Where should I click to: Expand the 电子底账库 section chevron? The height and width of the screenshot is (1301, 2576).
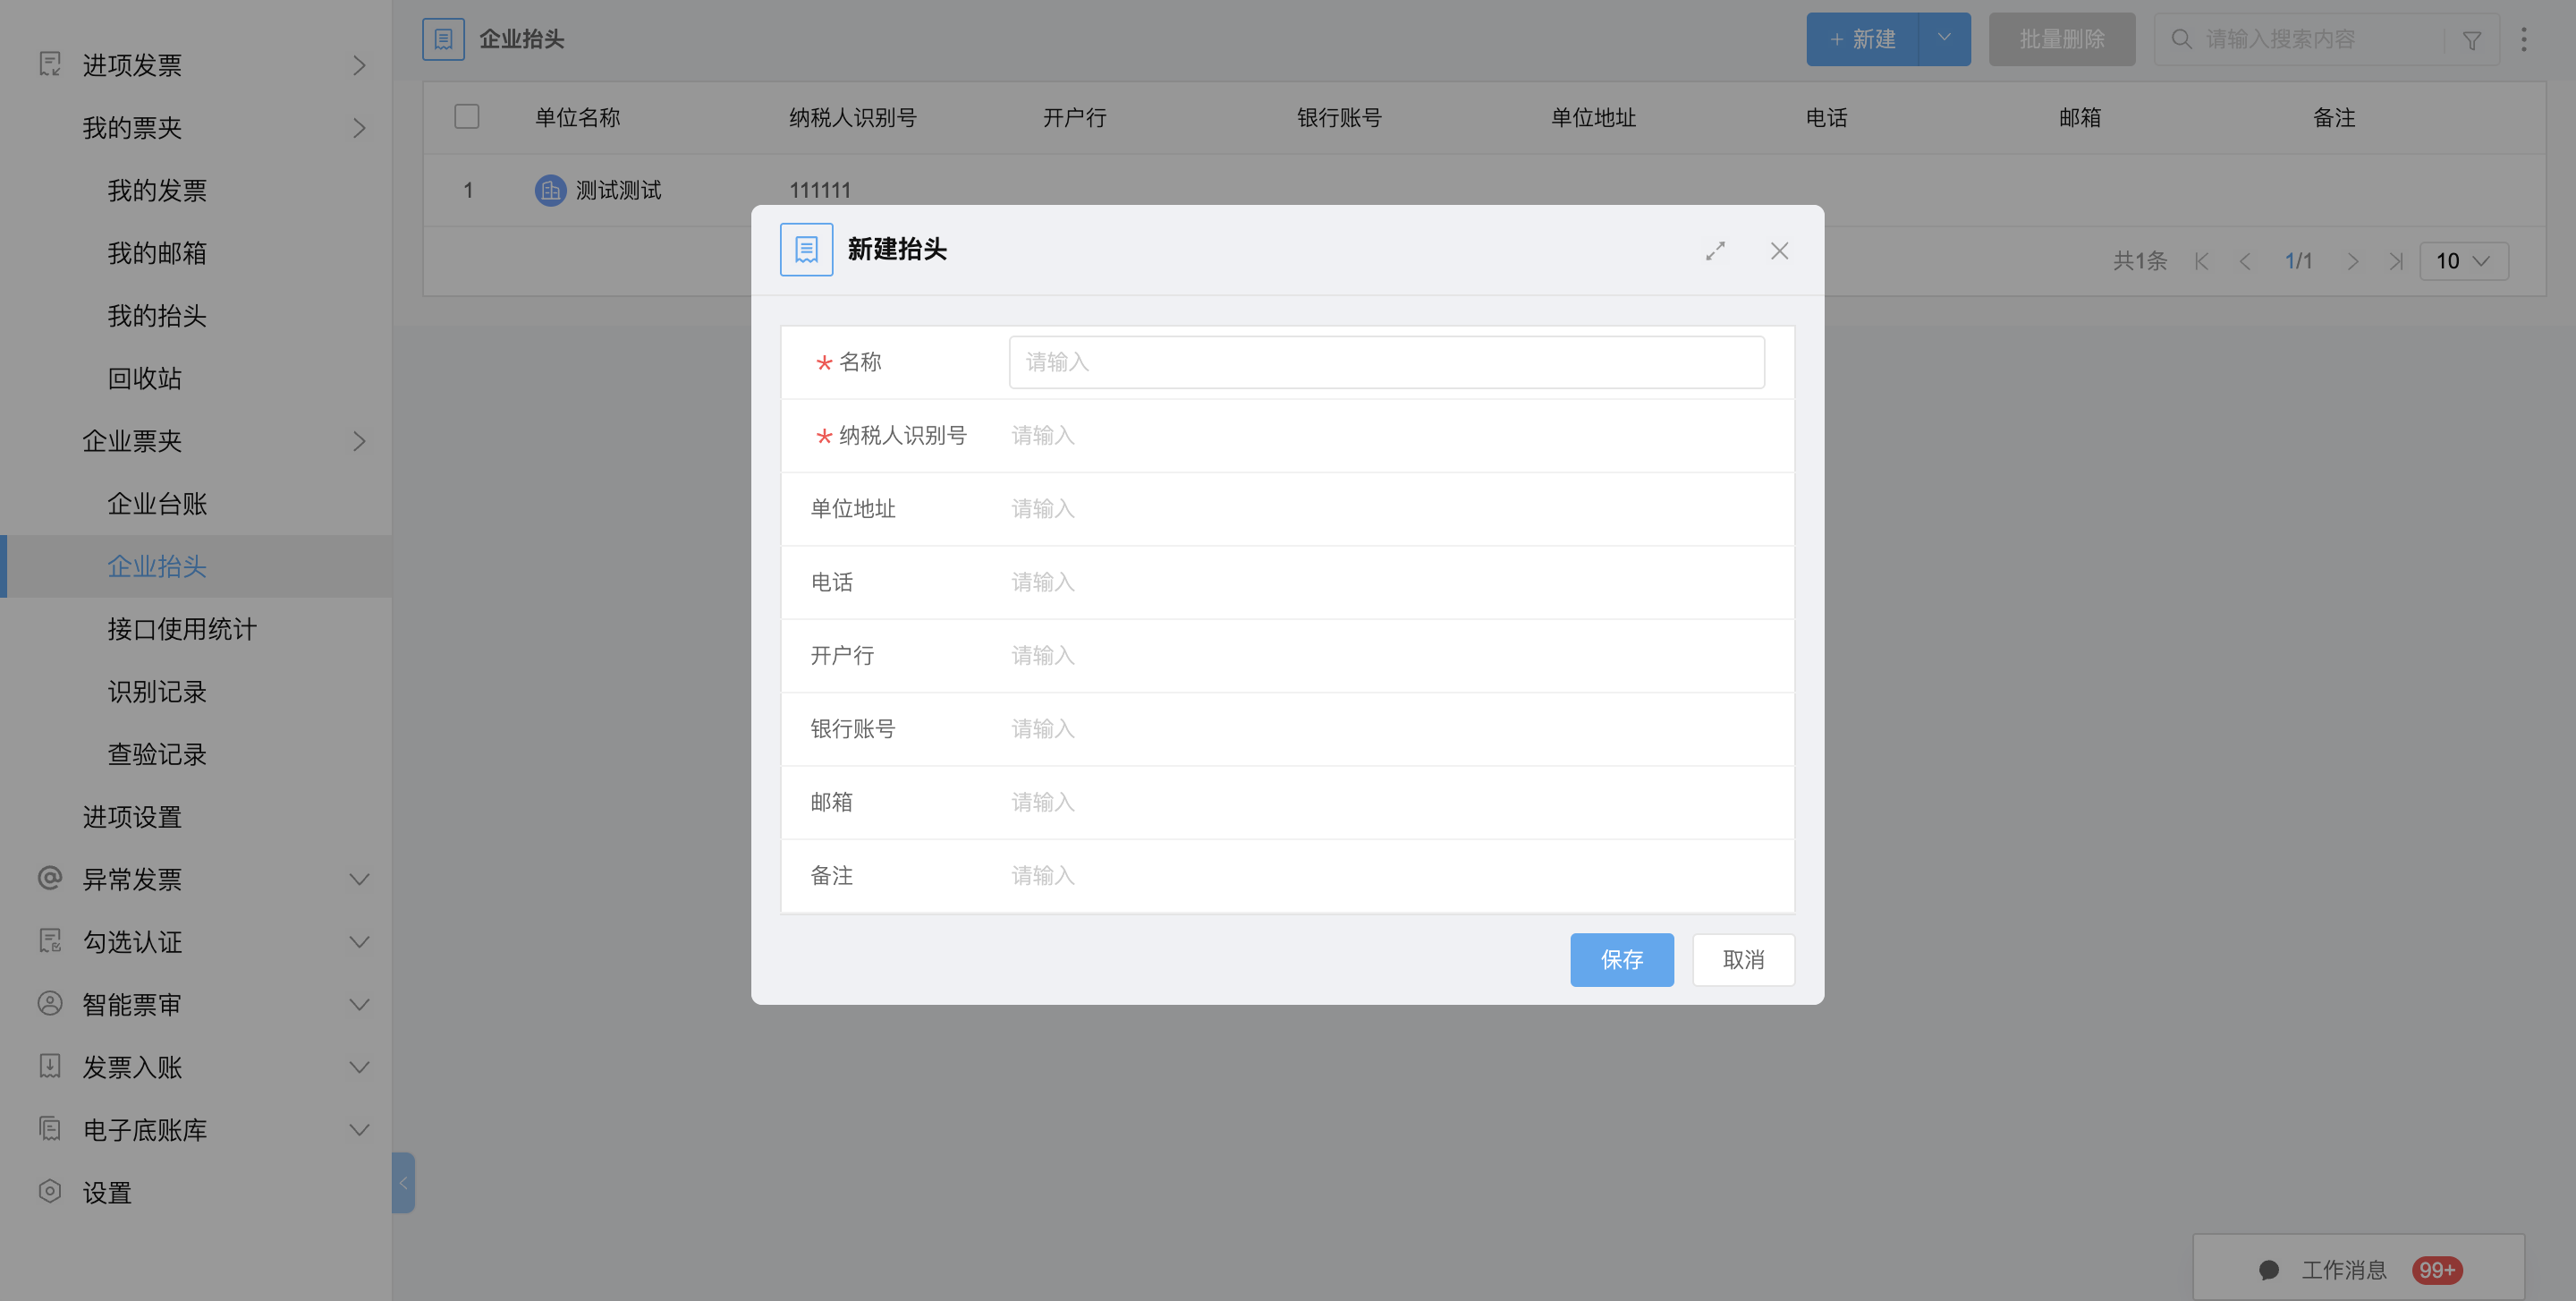359,1130
